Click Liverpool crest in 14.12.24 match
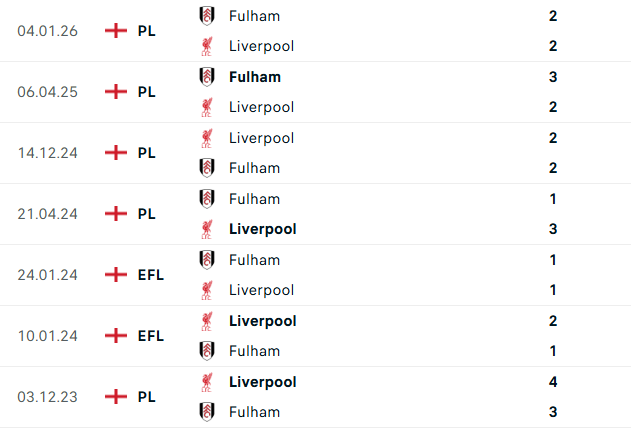This screenshot has height=428, width=631. tap(207, 138)
